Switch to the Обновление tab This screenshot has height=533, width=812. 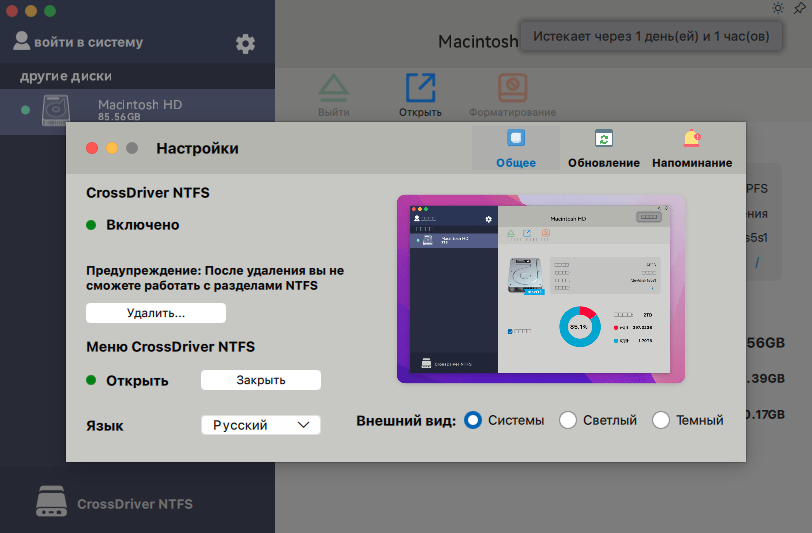click(x=604, y=149)
